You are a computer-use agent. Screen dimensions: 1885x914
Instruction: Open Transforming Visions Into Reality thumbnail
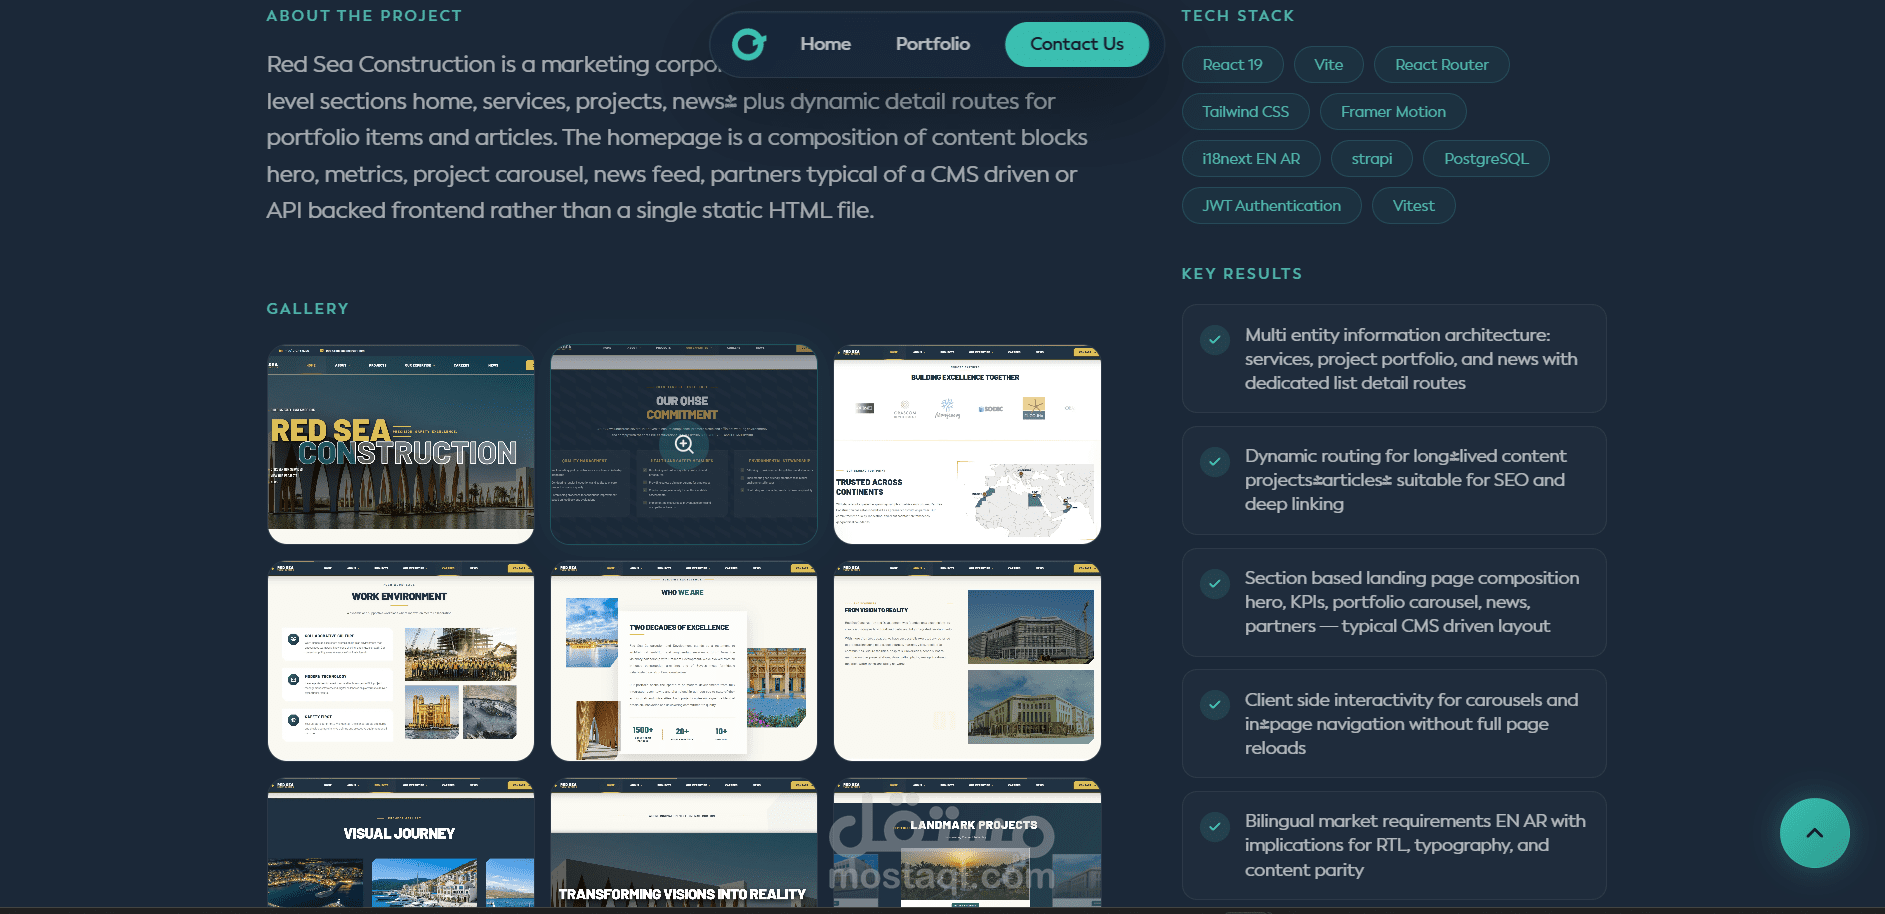pyautogui.click(x=684, y=843)
